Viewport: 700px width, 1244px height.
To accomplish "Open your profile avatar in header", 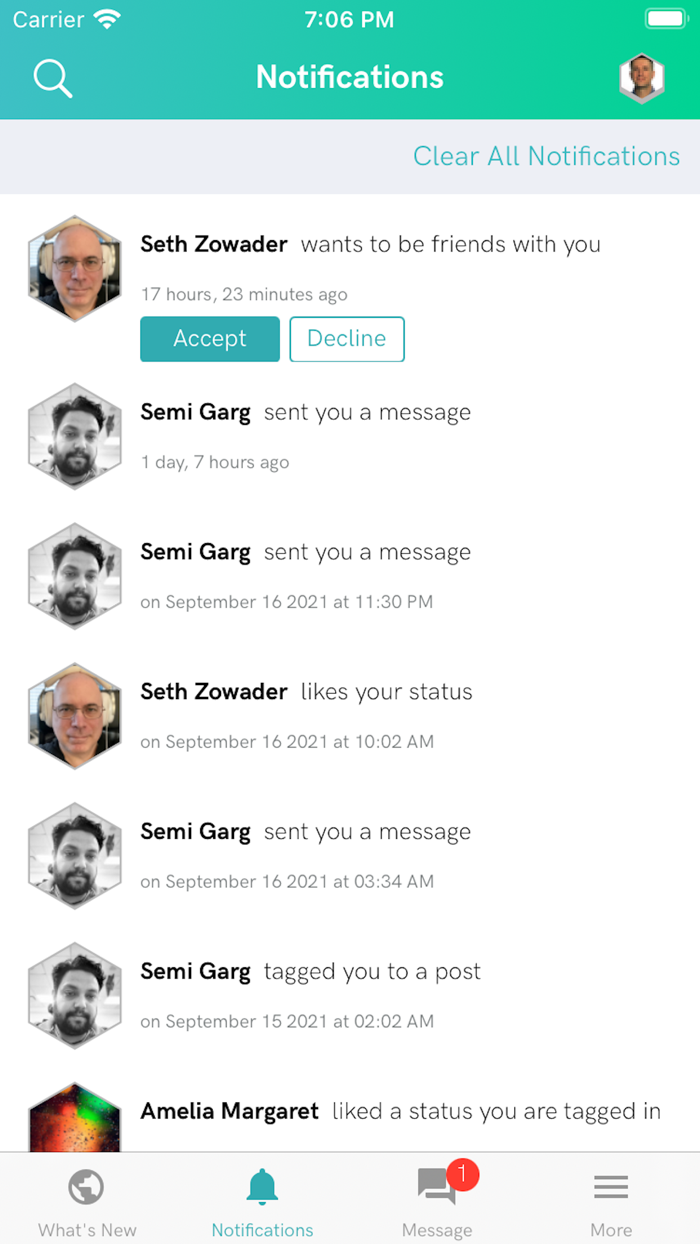I will [642, 79].
